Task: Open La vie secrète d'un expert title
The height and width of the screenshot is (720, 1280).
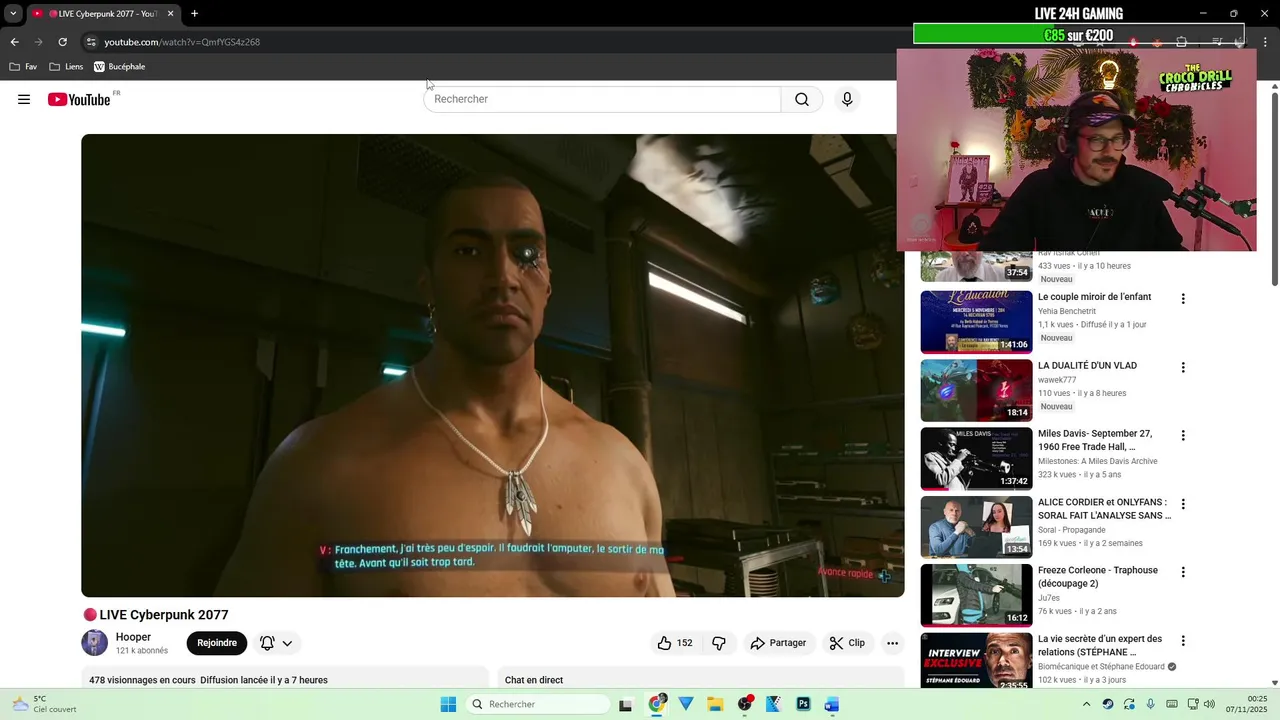Action: pyautogui.click(x=1100, y=645)
